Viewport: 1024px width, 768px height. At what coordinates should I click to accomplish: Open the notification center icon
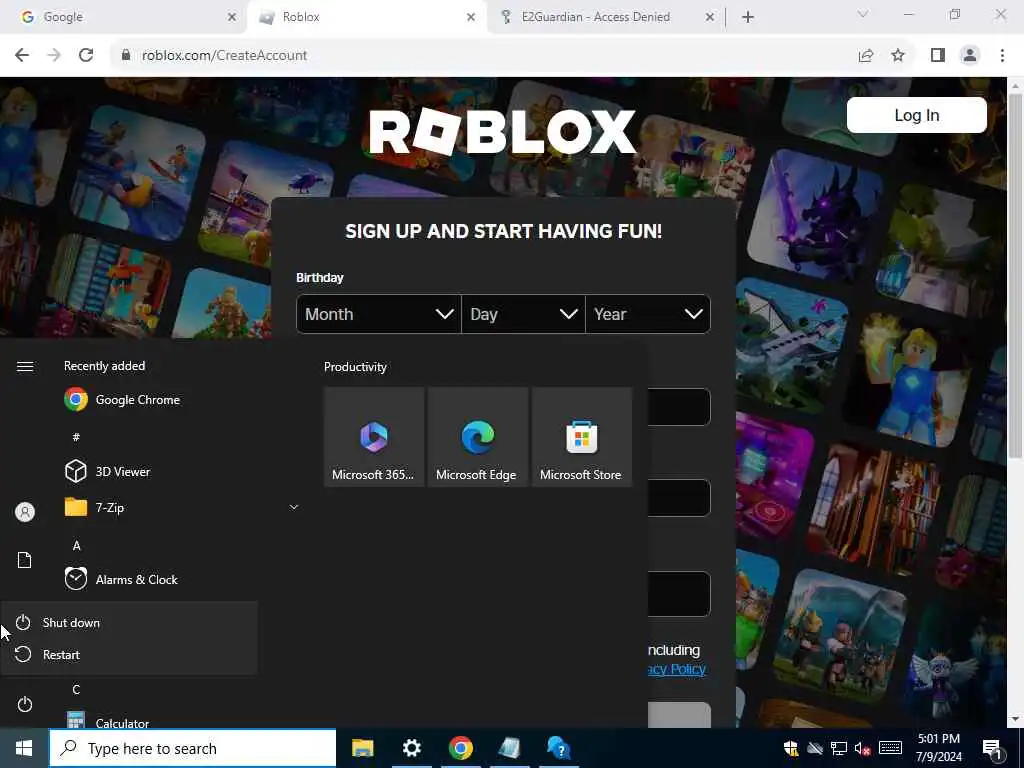click(x=993, y=749)
